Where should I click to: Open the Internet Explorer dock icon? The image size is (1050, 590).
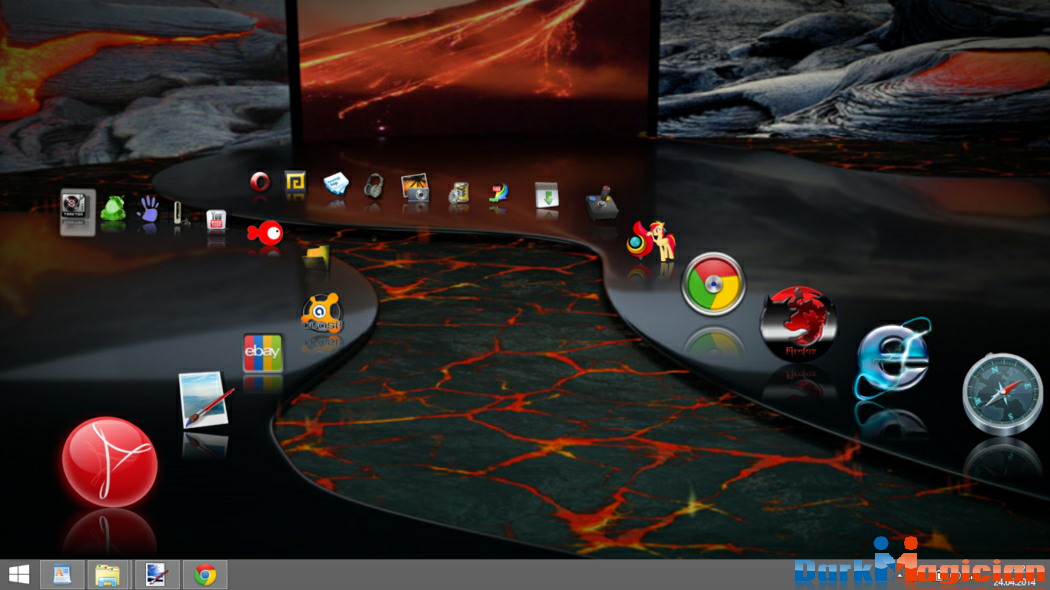coord(893,358)
